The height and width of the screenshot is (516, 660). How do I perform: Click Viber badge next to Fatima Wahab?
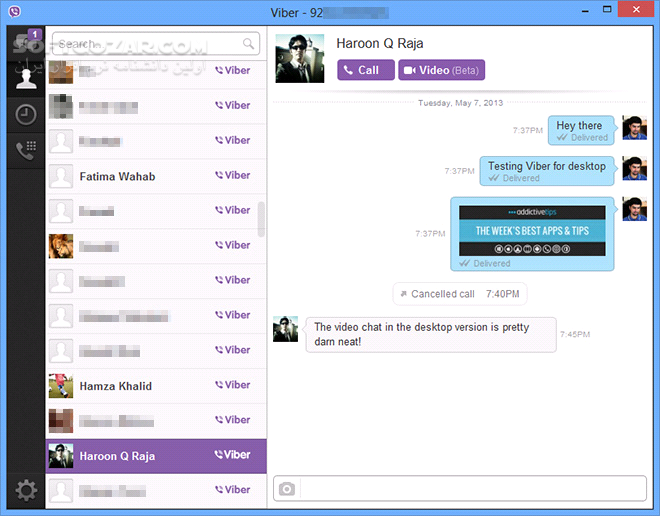click(x=233, y=175)
